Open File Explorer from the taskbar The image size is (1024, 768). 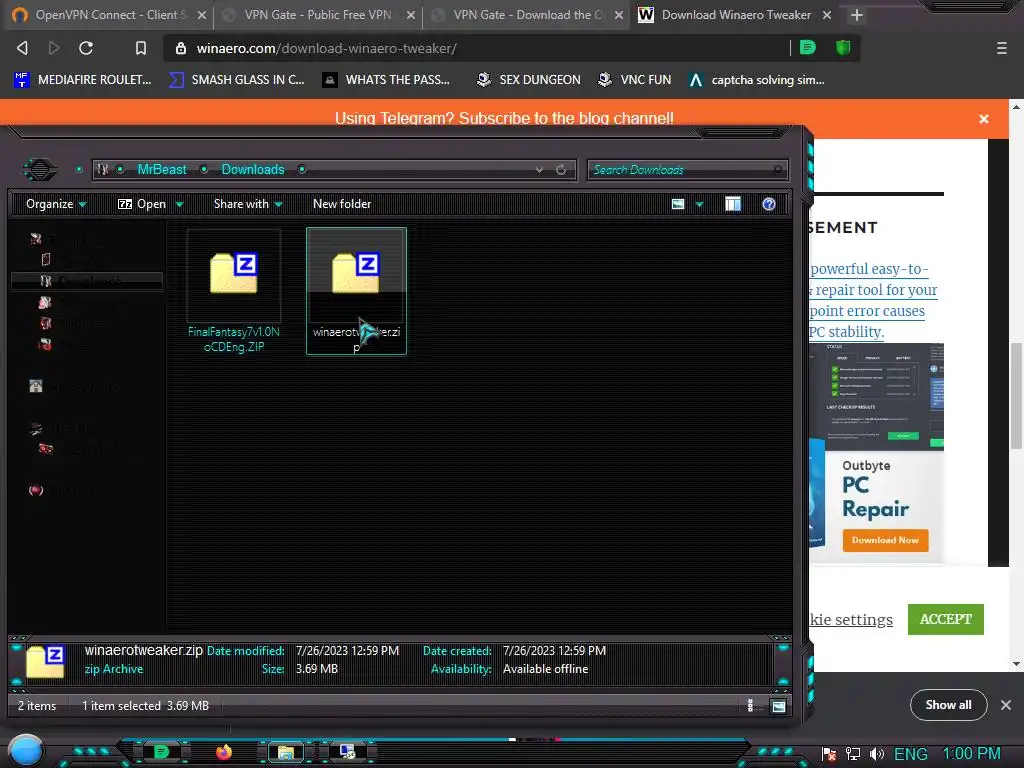coord(285,752)
